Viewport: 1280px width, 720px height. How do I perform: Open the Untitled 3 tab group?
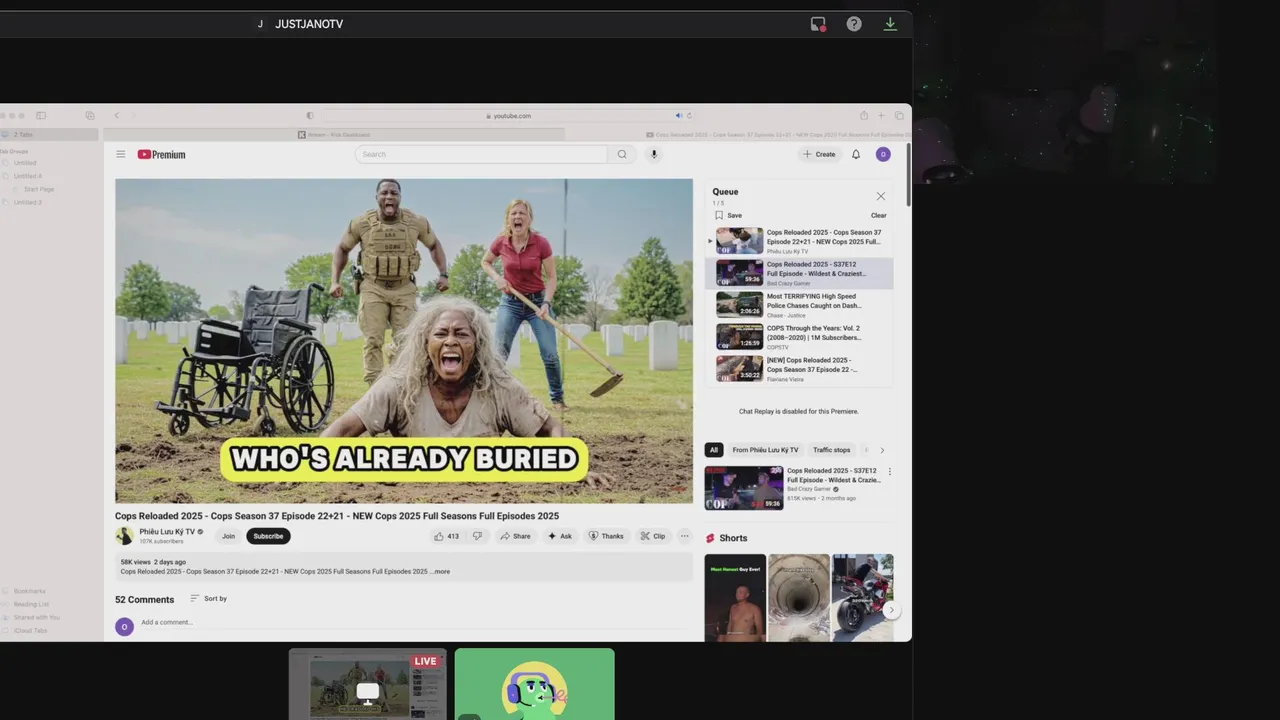tap(28, 202)
